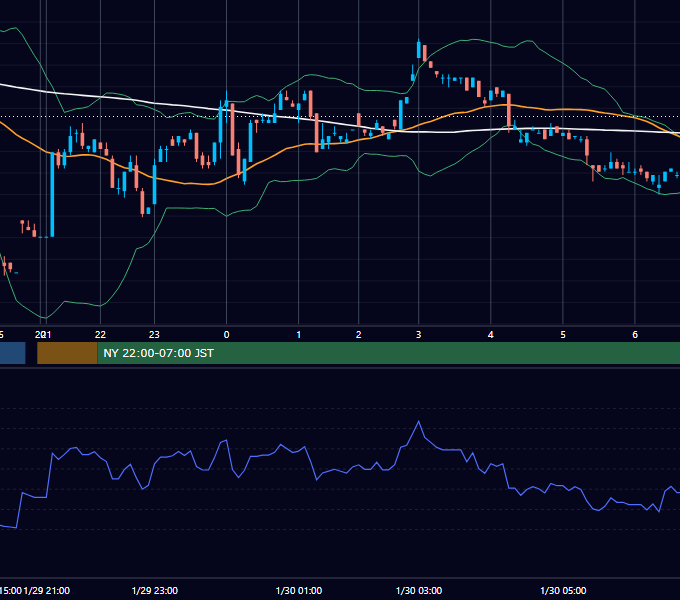Click hour label 3 on upper time axis
The image size is (680, 600).
tap(418, 335)
